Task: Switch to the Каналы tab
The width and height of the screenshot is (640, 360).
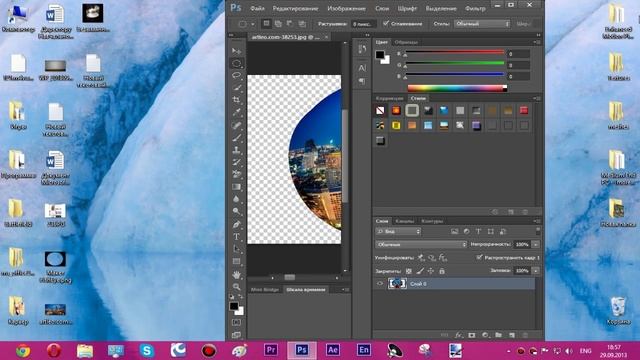Action: (404, 221)
